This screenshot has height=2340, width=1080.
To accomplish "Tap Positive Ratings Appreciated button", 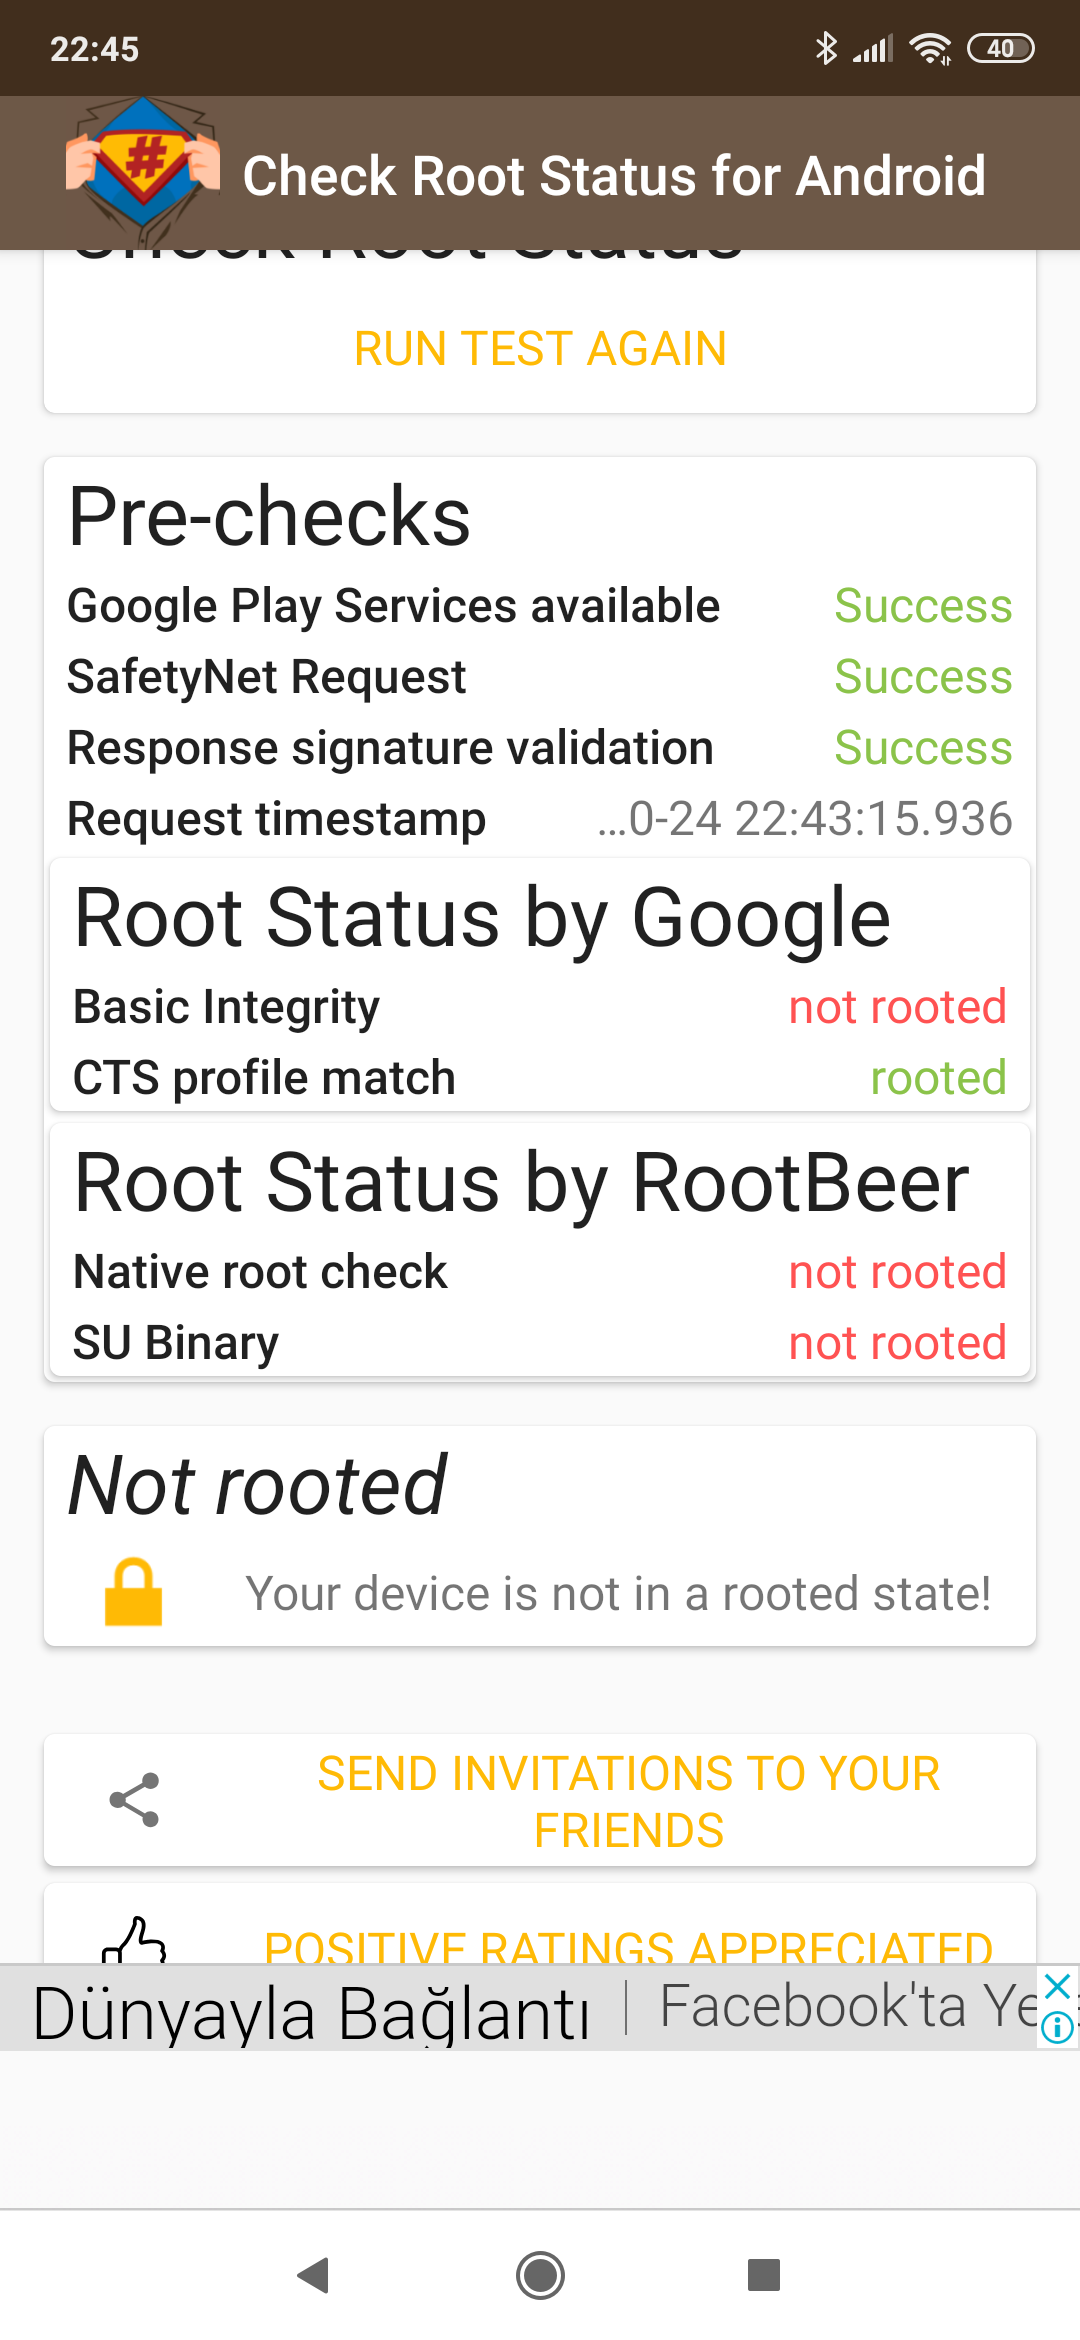I will point(629,1945).
